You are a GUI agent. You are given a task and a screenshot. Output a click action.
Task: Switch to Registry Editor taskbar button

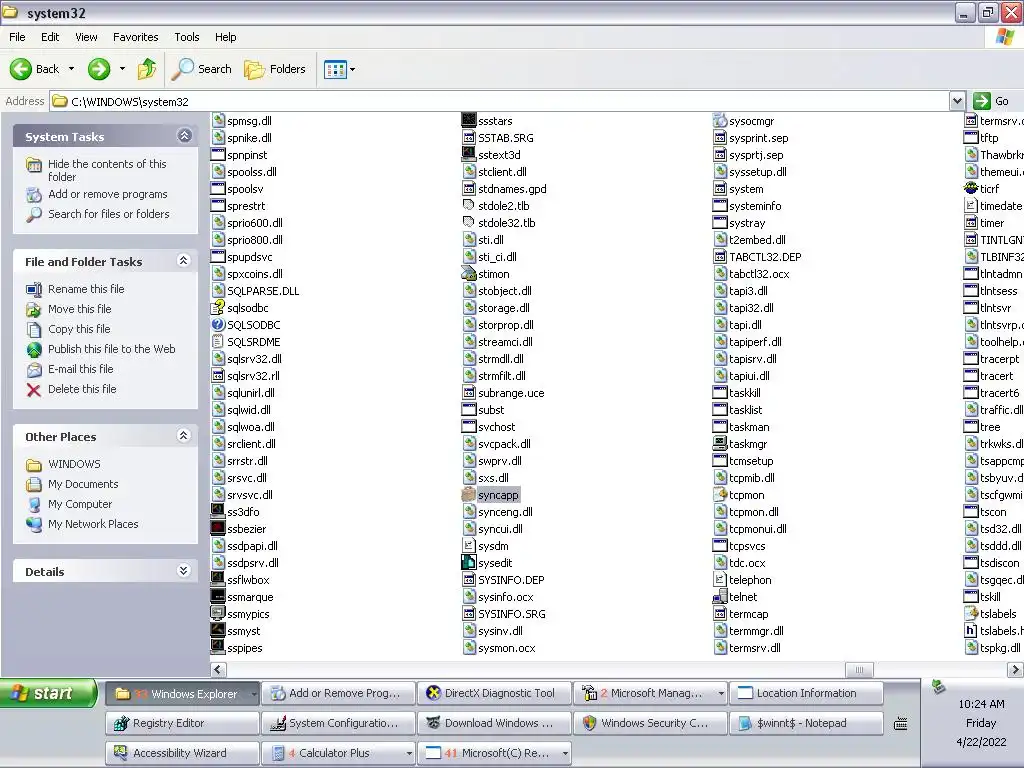tap(182, 724)
